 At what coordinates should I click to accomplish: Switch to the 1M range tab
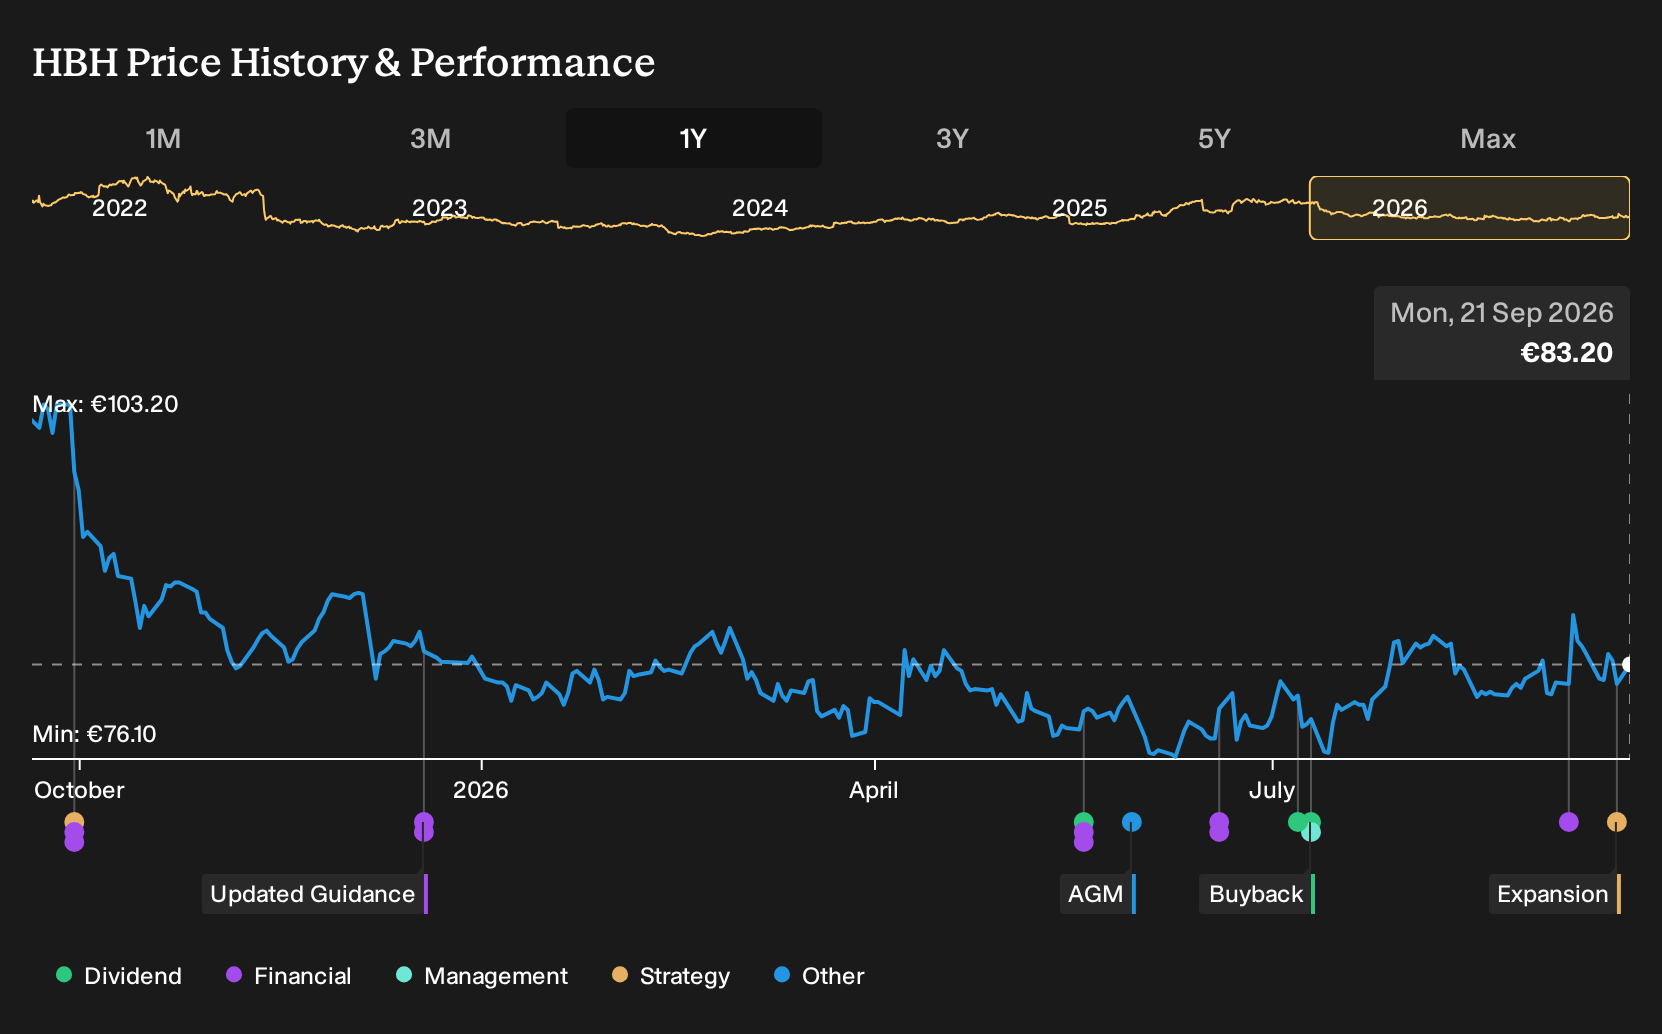pos(163,138)
